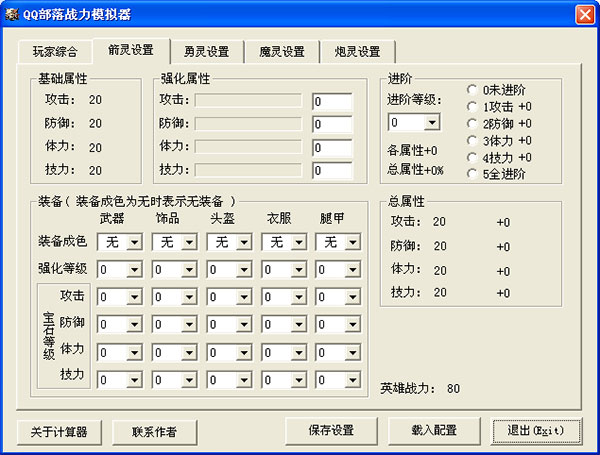Open the 武器 装备成色 dropdown
The height and width of the screenshot is (455, 600).
120,242
